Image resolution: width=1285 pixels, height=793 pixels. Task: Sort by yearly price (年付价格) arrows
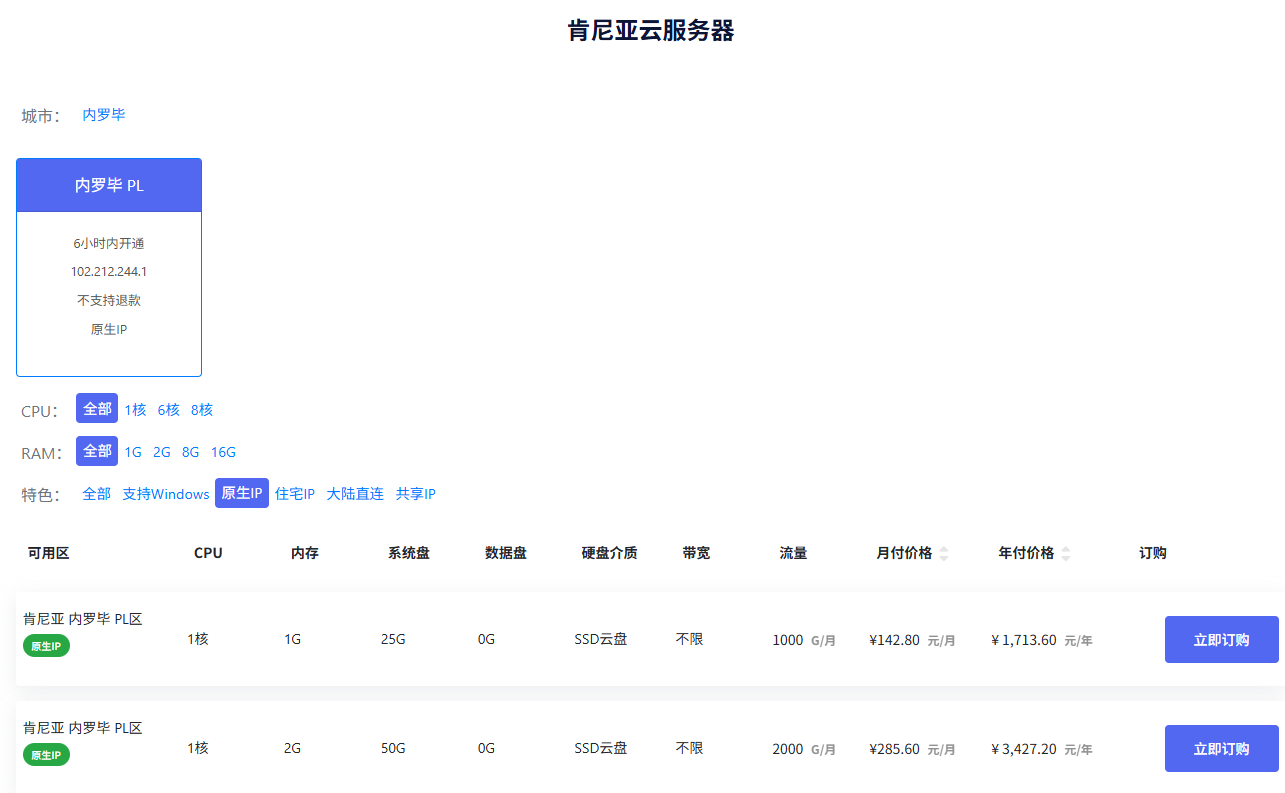click(x=1065, y=553)
